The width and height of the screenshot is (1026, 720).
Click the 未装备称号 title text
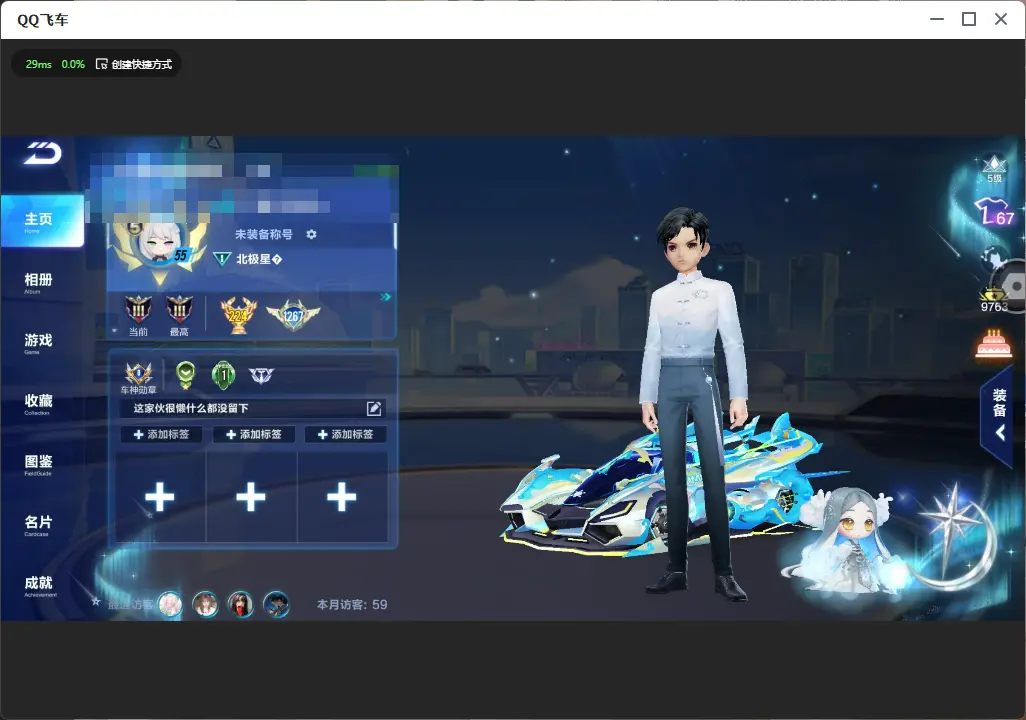click(x=264, y=234)
